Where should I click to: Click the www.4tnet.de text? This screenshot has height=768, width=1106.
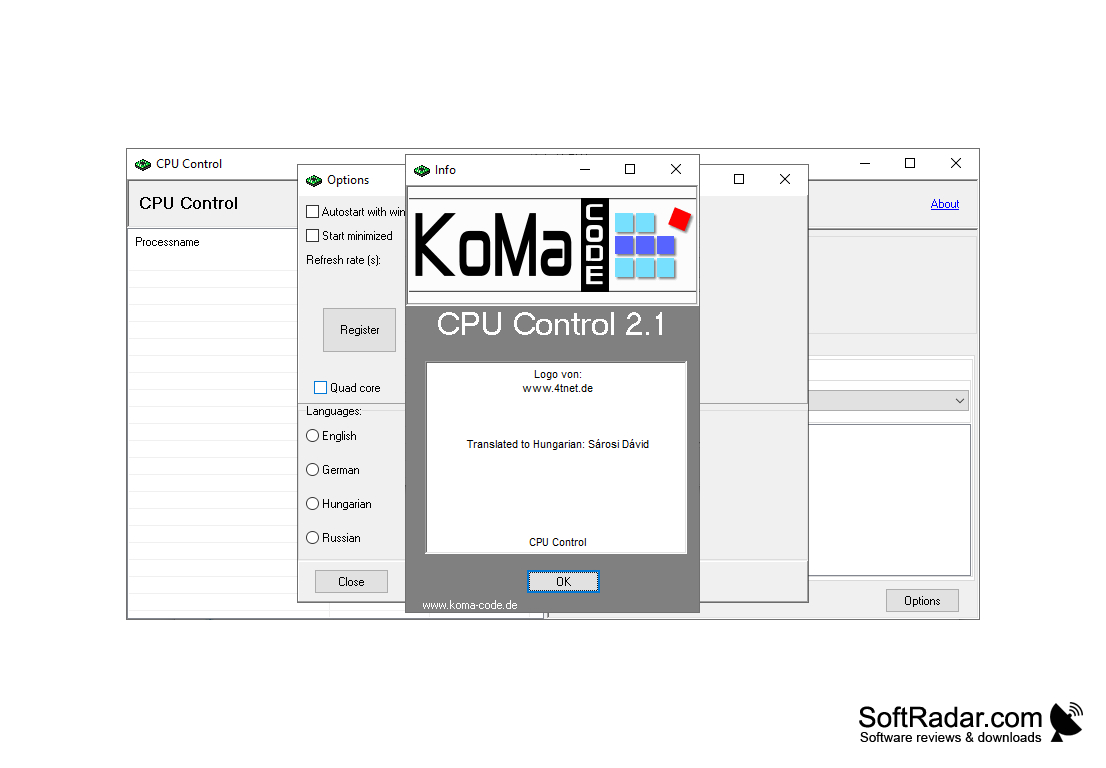point(557,389)
